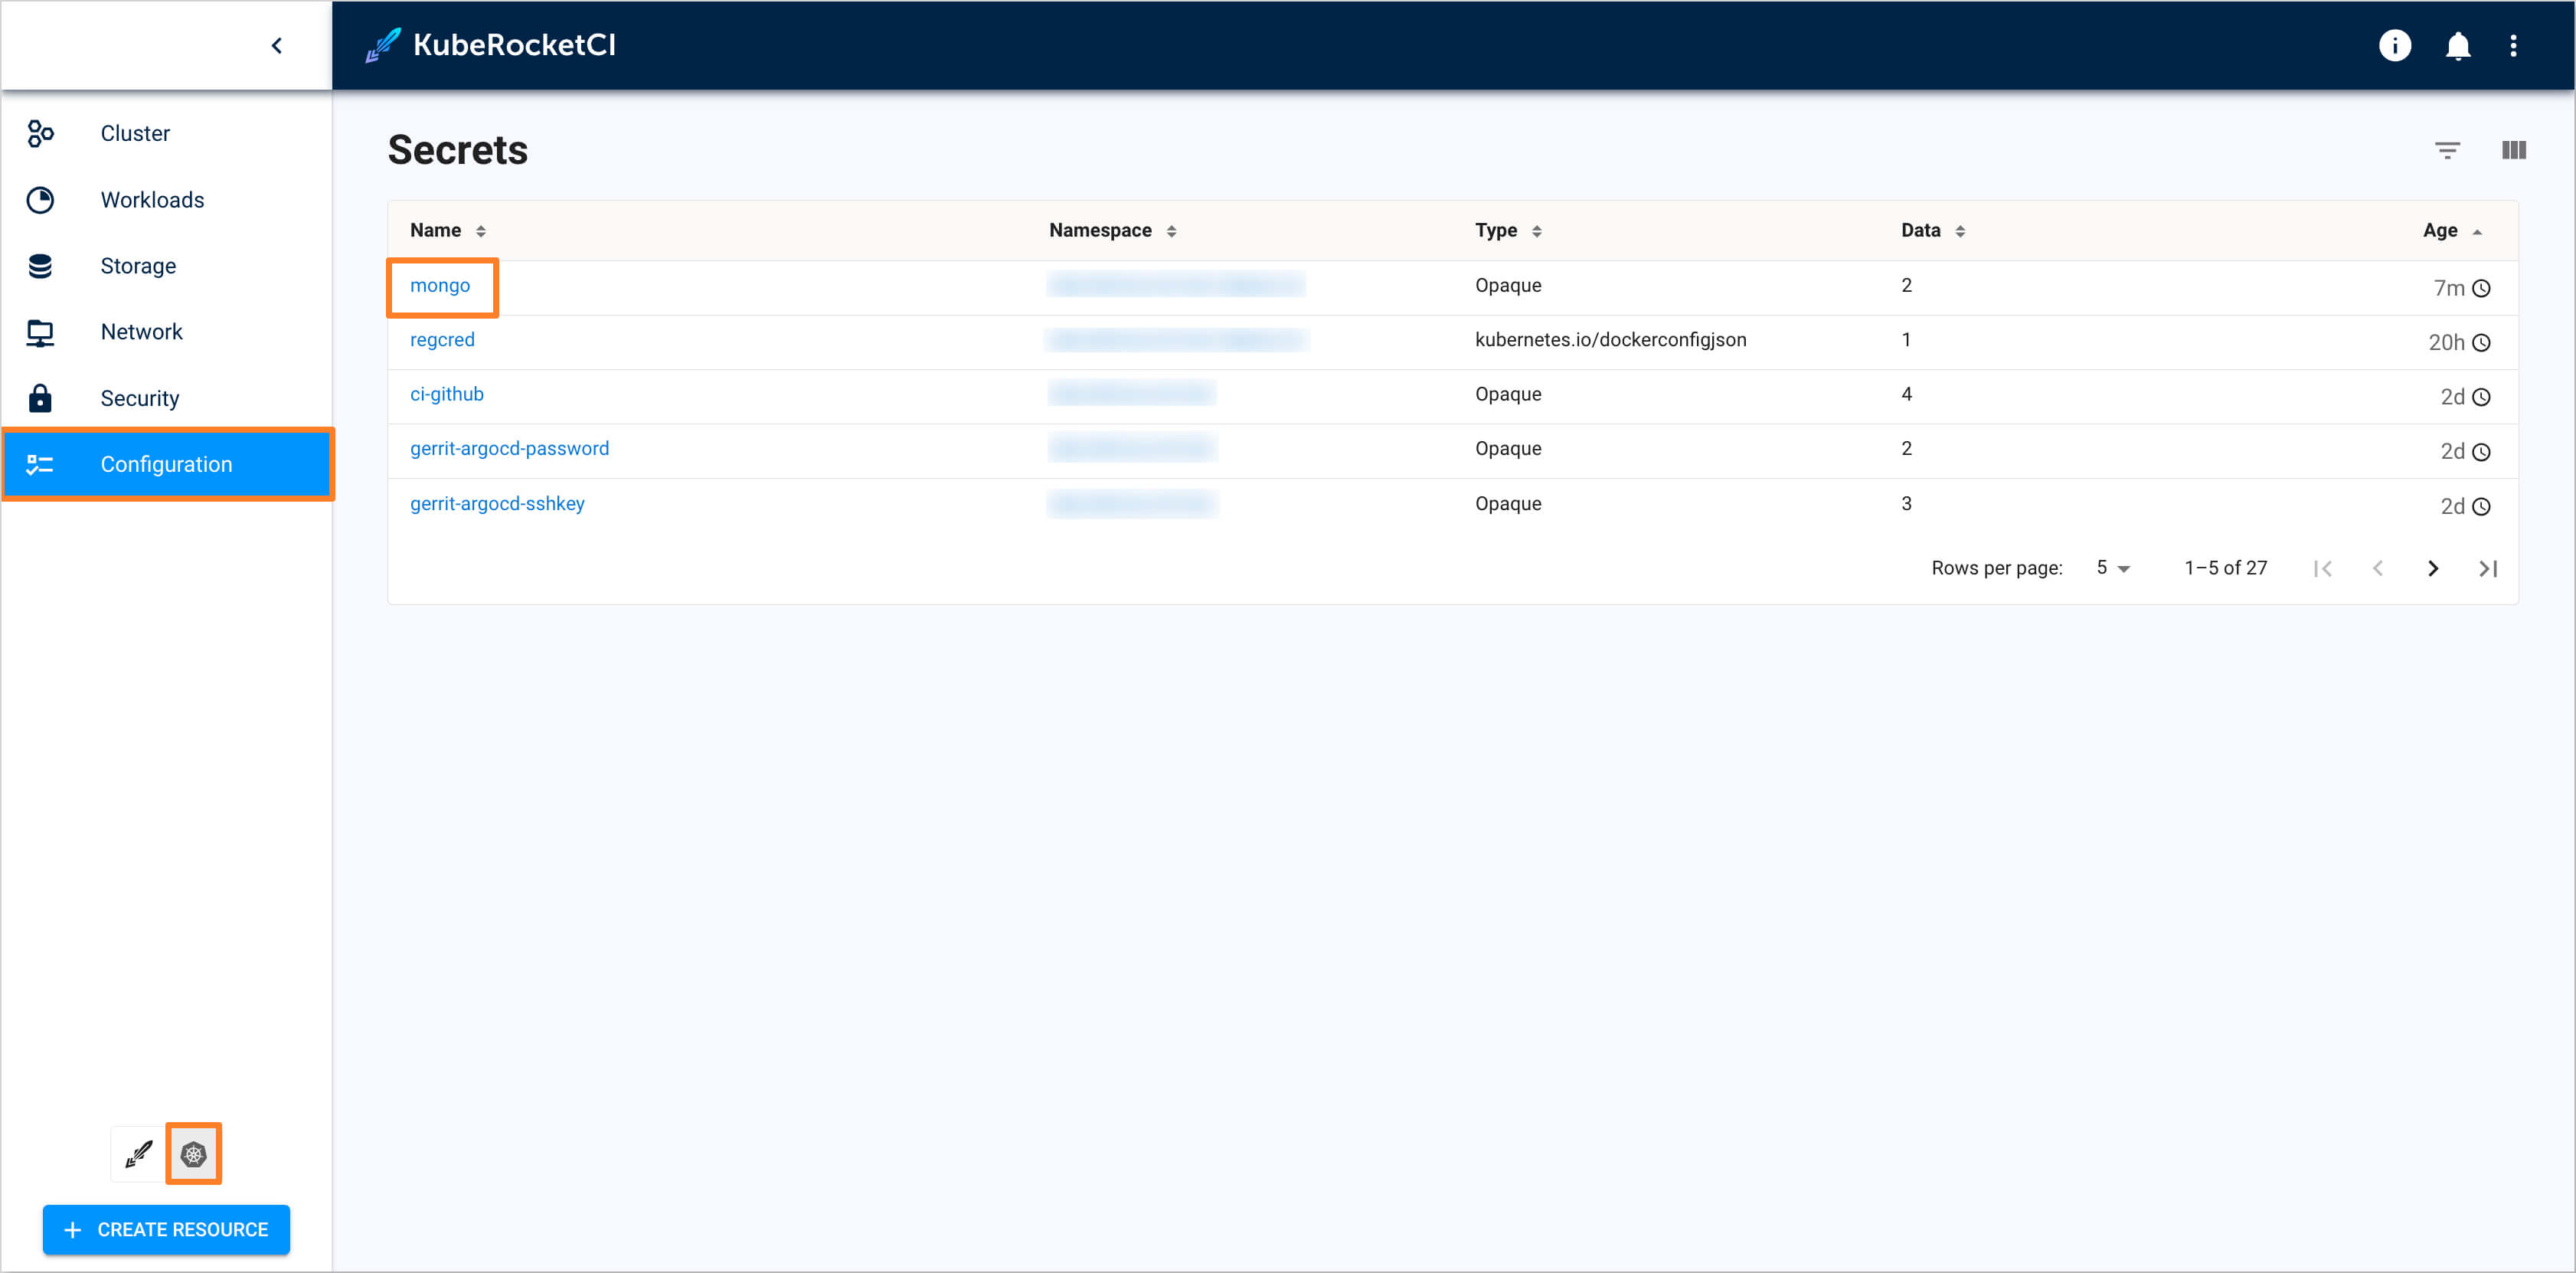Click the Storage database icon in the sidebar
This screenshot has height=1273, width=2576.
pyautogui.click(x=40, y=266)
